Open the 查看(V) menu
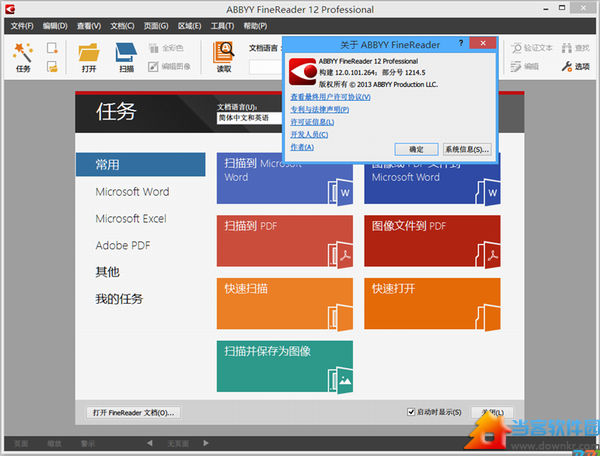The height and width of the screenshot is (456, 600). (x=89, y=26)
